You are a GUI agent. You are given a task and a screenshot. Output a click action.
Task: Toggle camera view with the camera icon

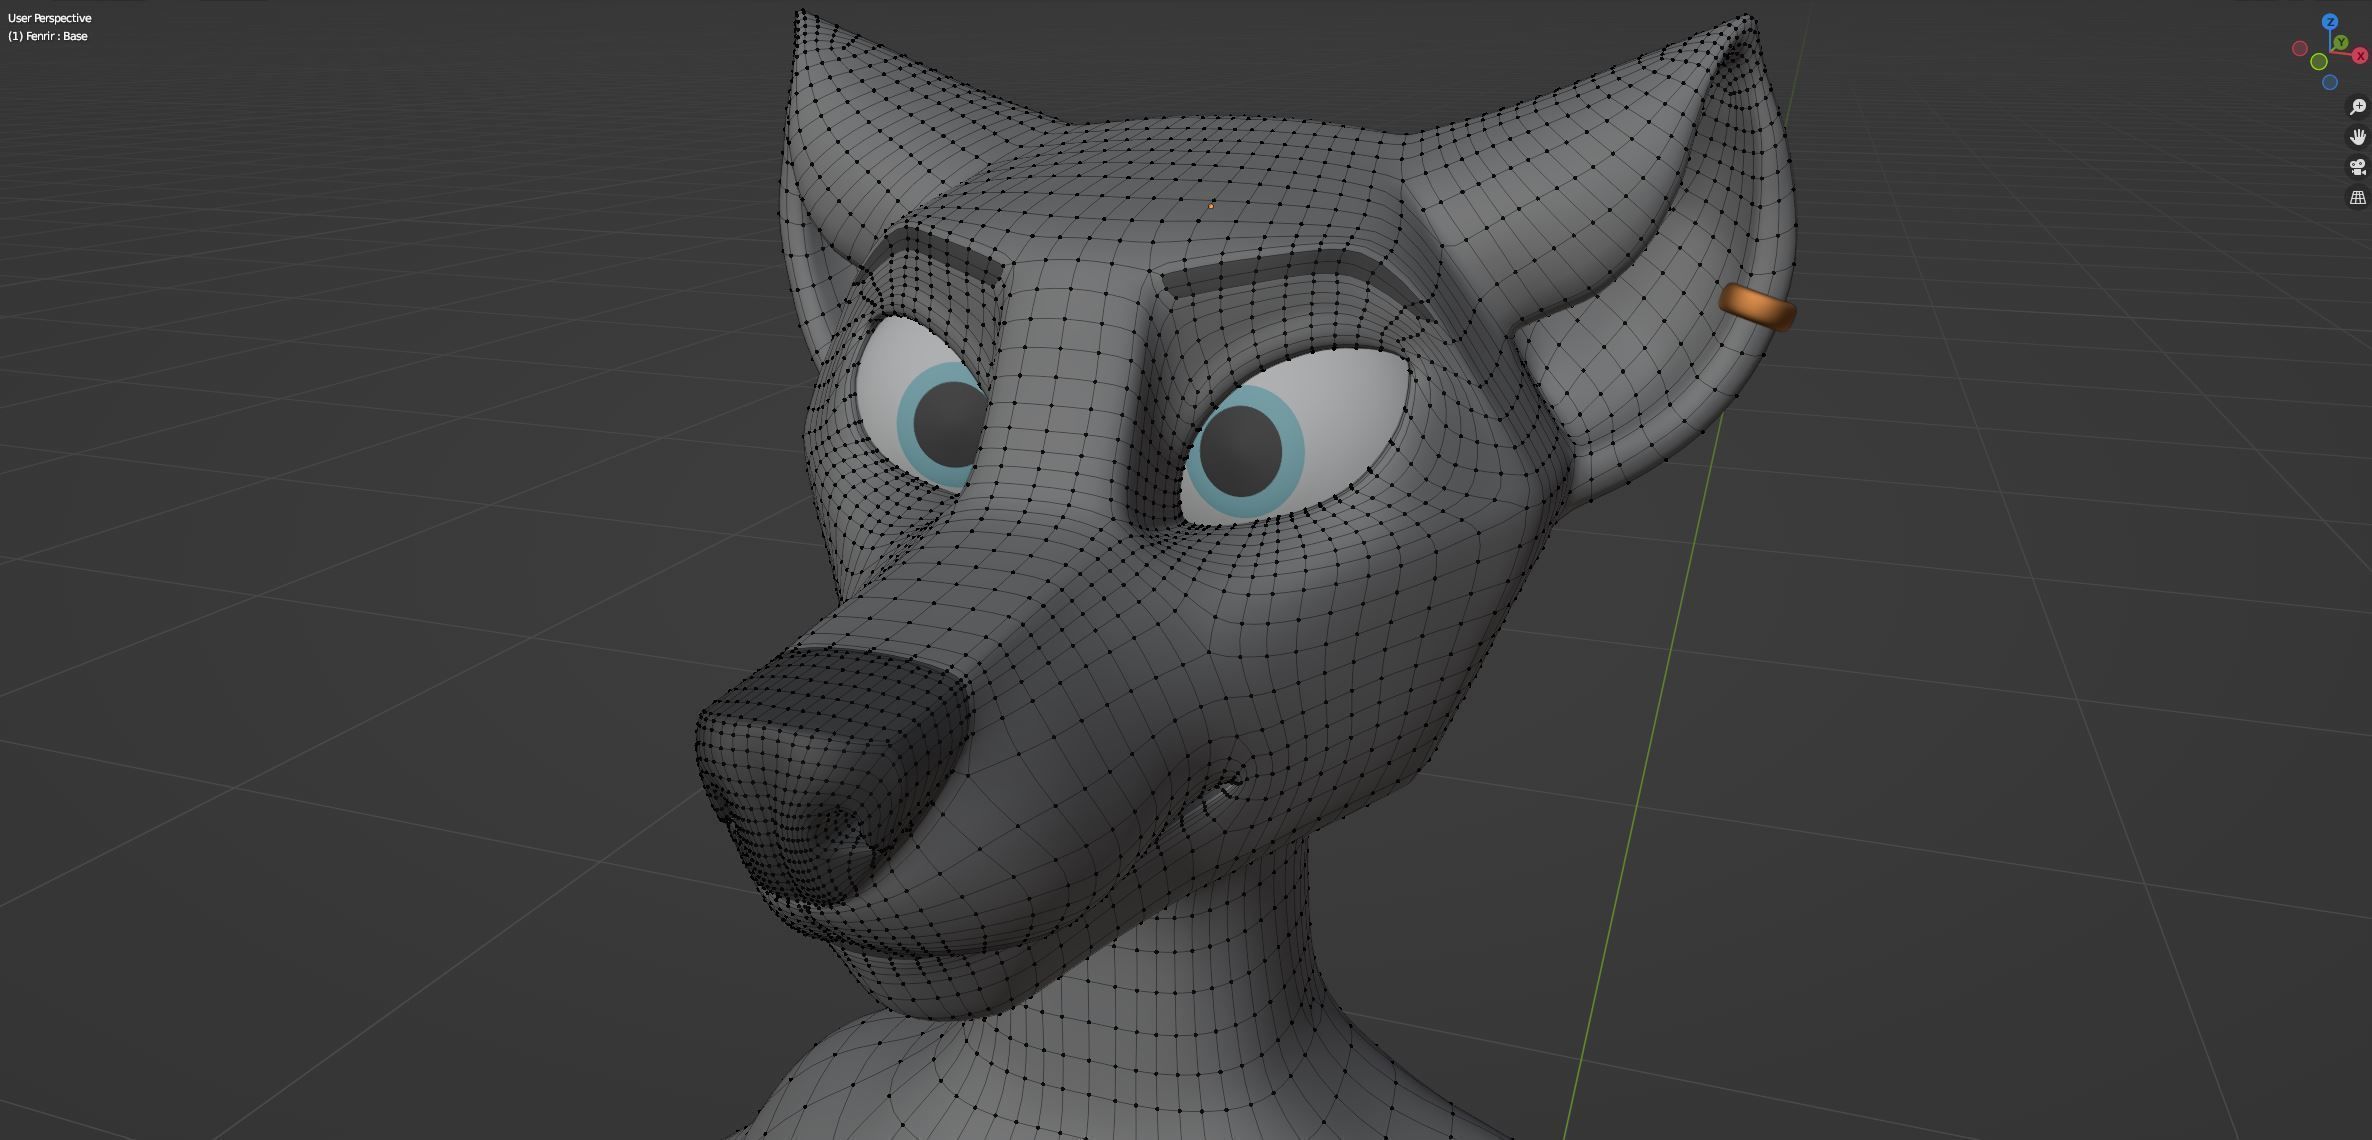pyautogui.click(x=2357, y=167)
